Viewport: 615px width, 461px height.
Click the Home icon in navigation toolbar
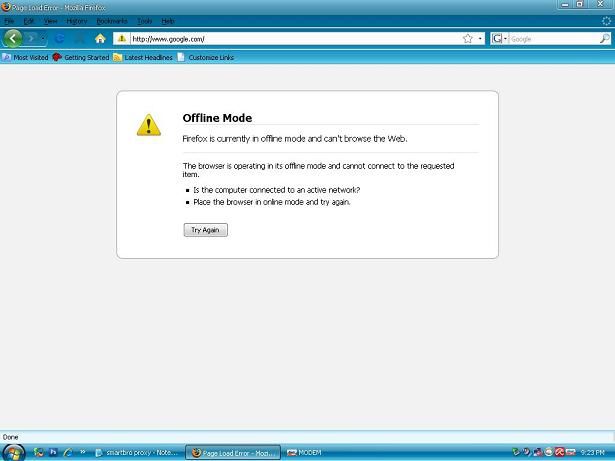tap(100, 38)
